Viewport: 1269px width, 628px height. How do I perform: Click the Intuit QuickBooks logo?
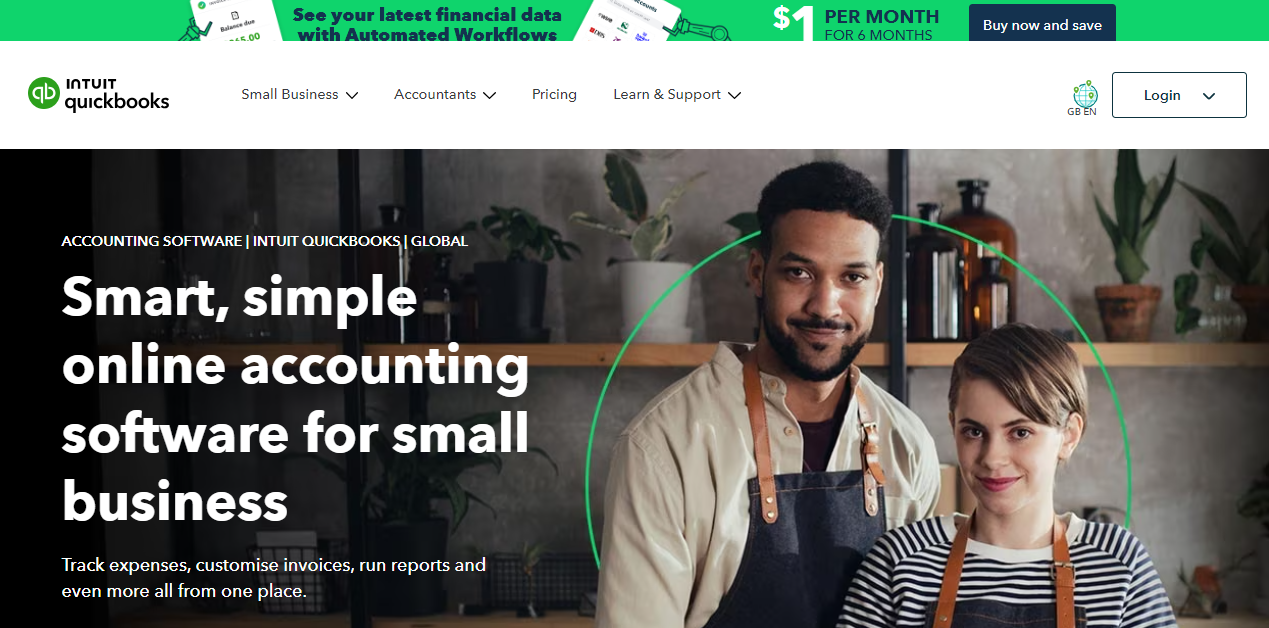(x=99, y=94)
